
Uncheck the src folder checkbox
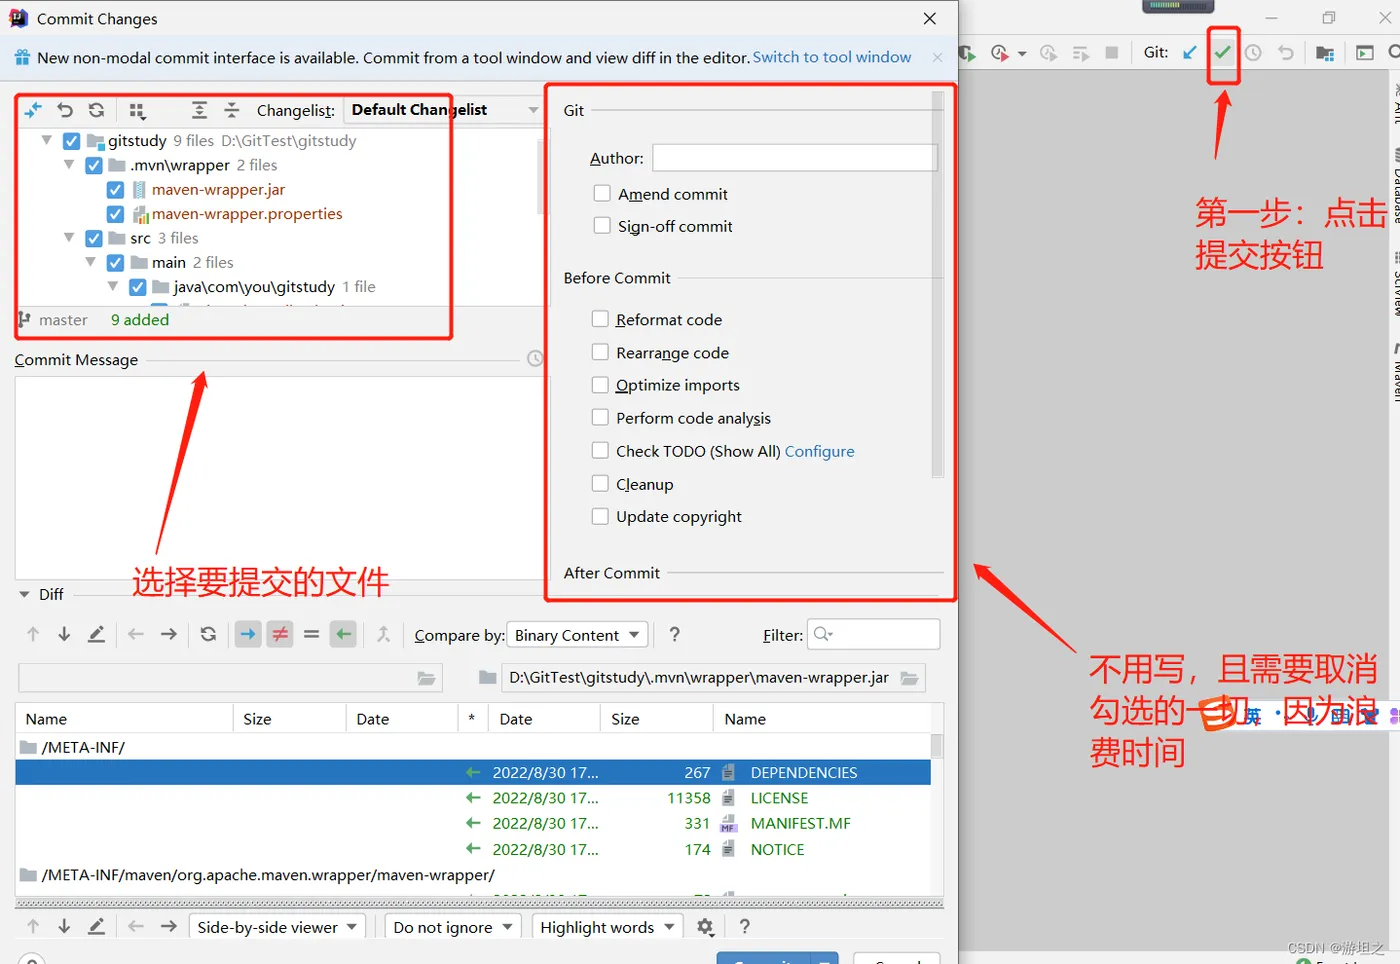click(94, 238)
